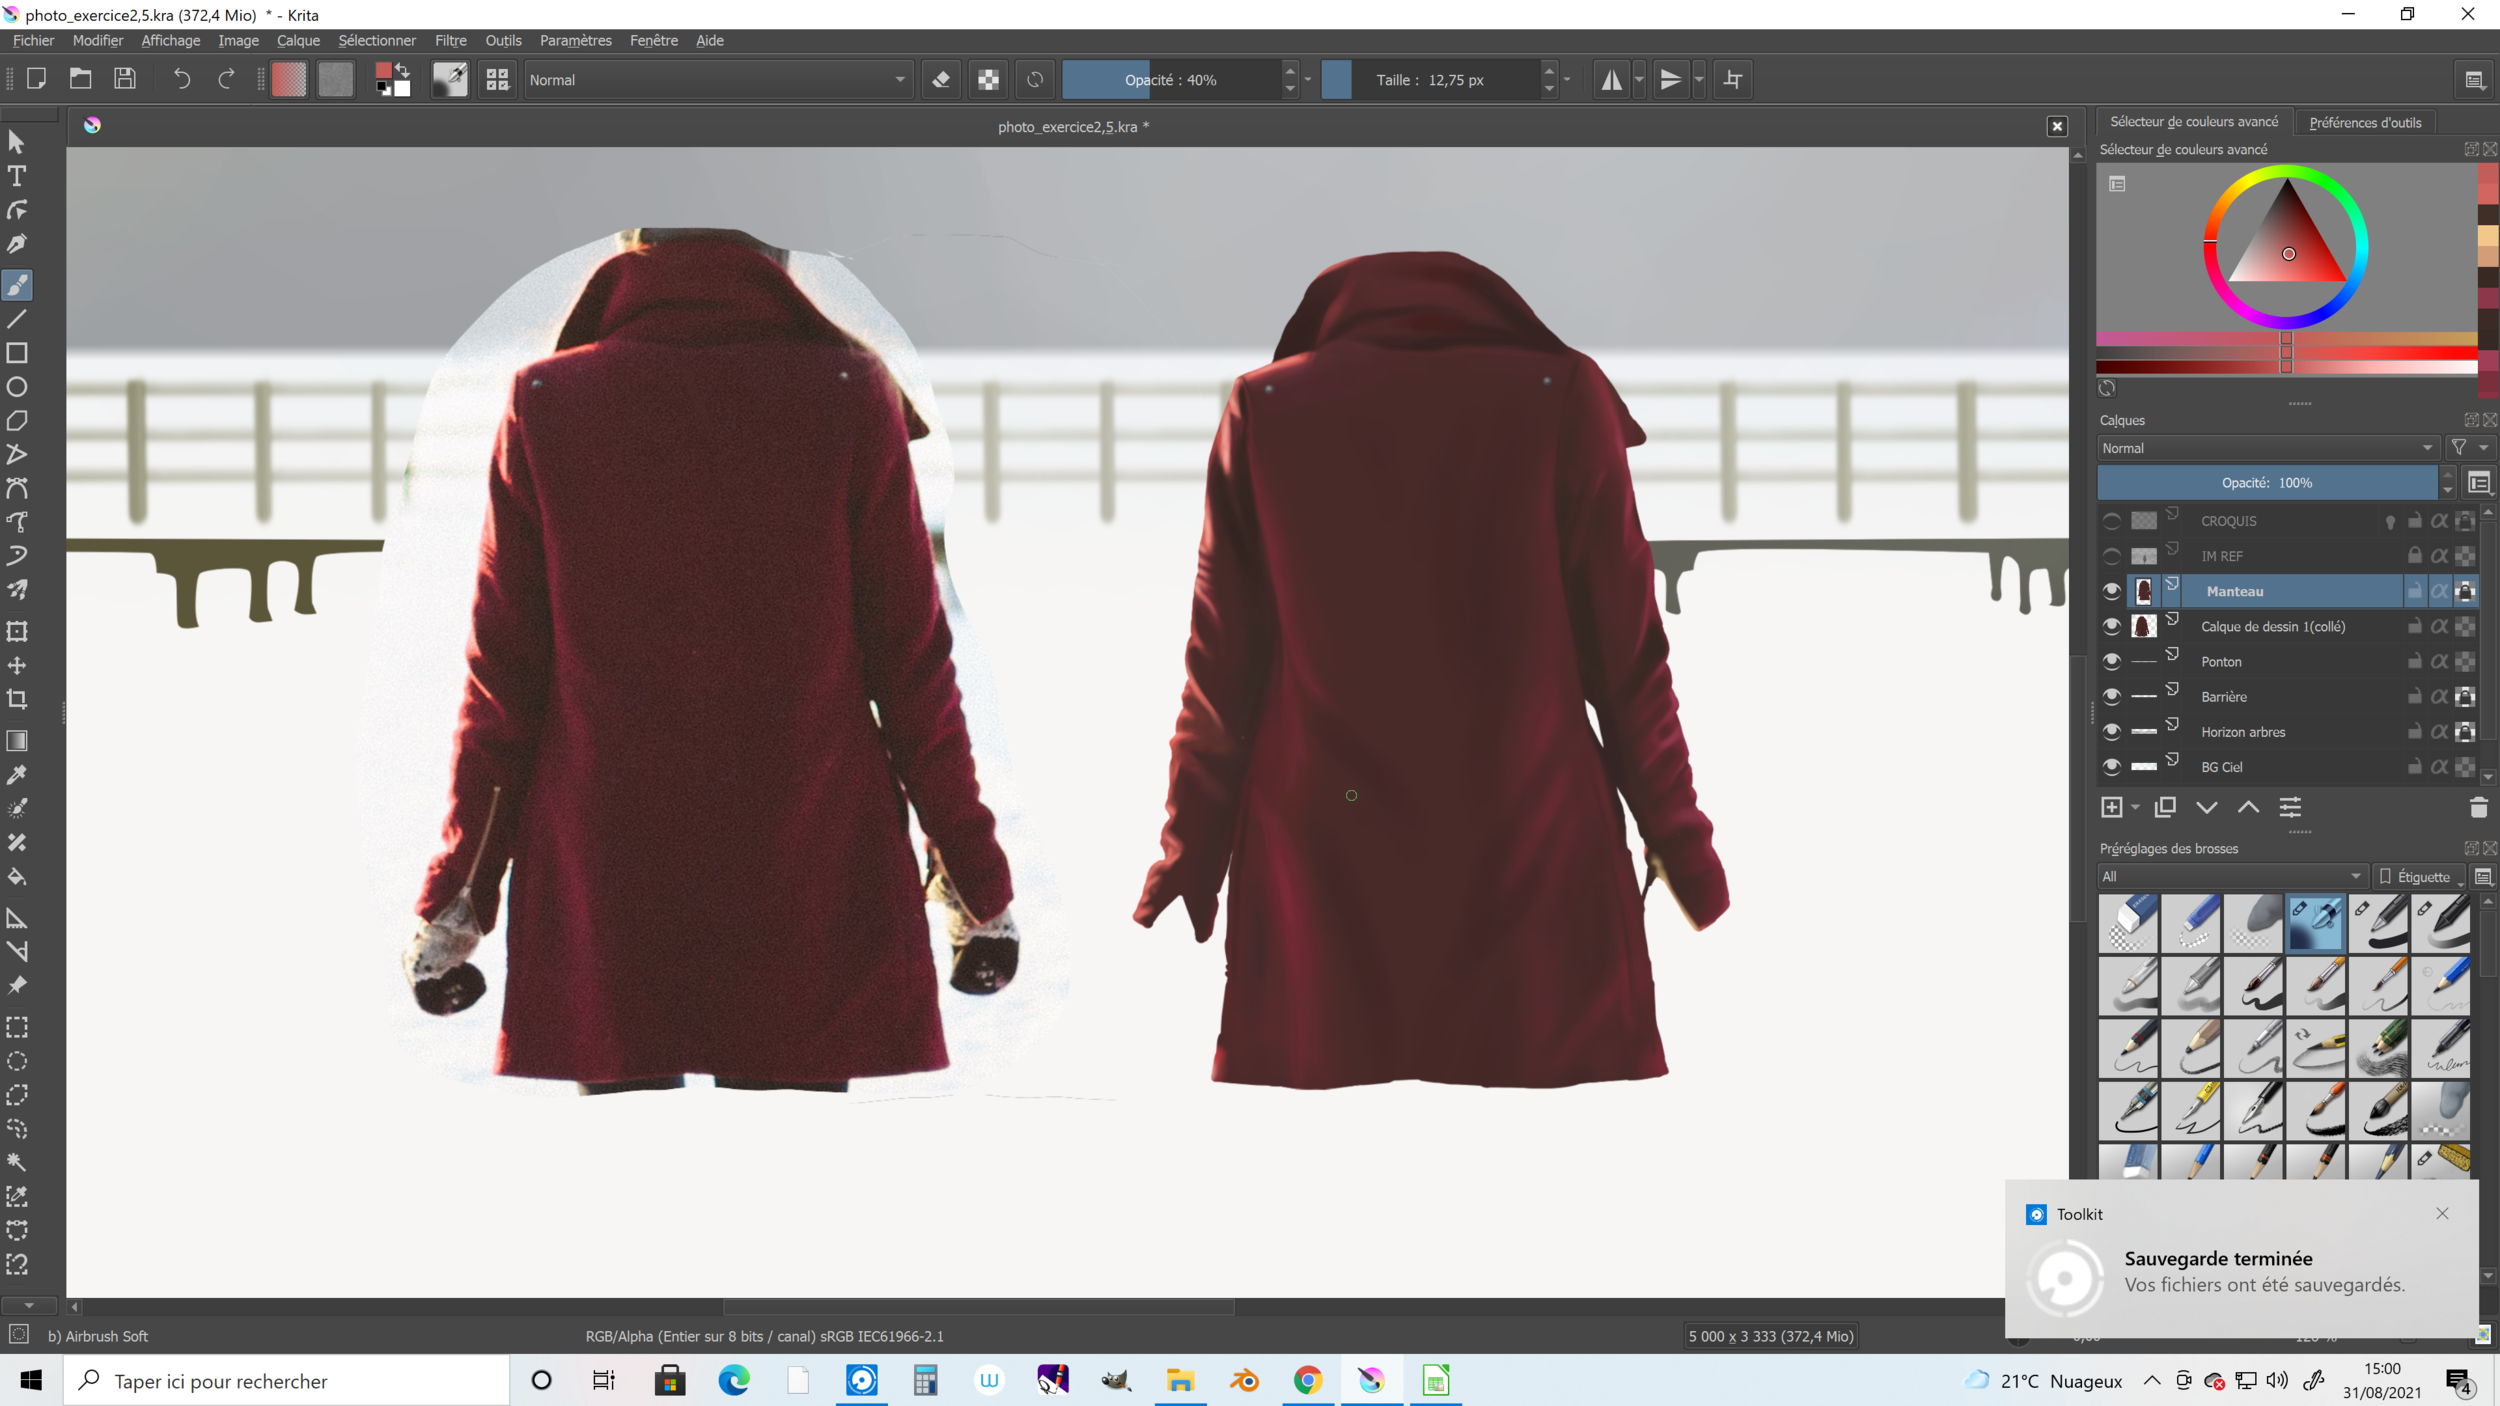Click the horizontal mirror tool icon
Image resolution: width=2500 pixels, height=1406 pixels.
tap(1611, 80)
